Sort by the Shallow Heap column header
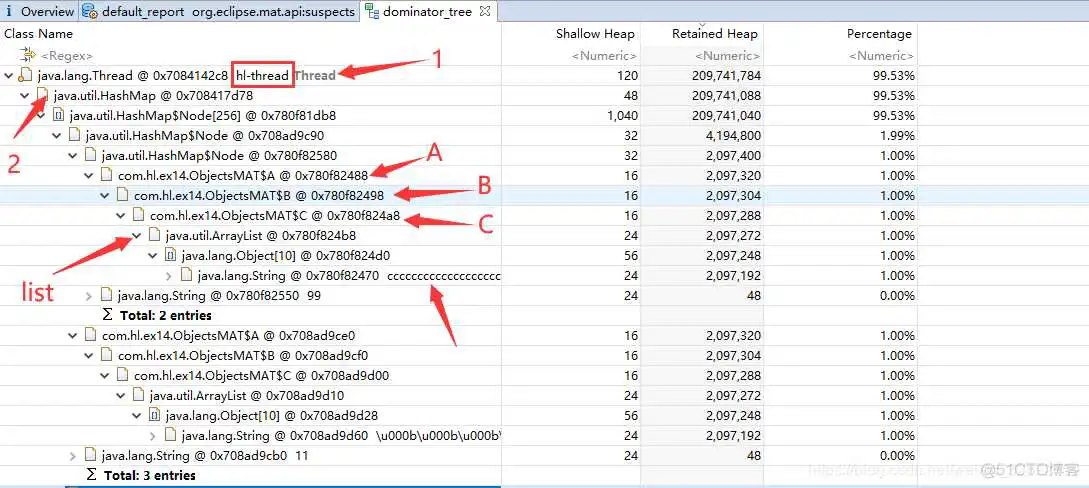The image size is (1089, 488). click(x=595, y=34)
